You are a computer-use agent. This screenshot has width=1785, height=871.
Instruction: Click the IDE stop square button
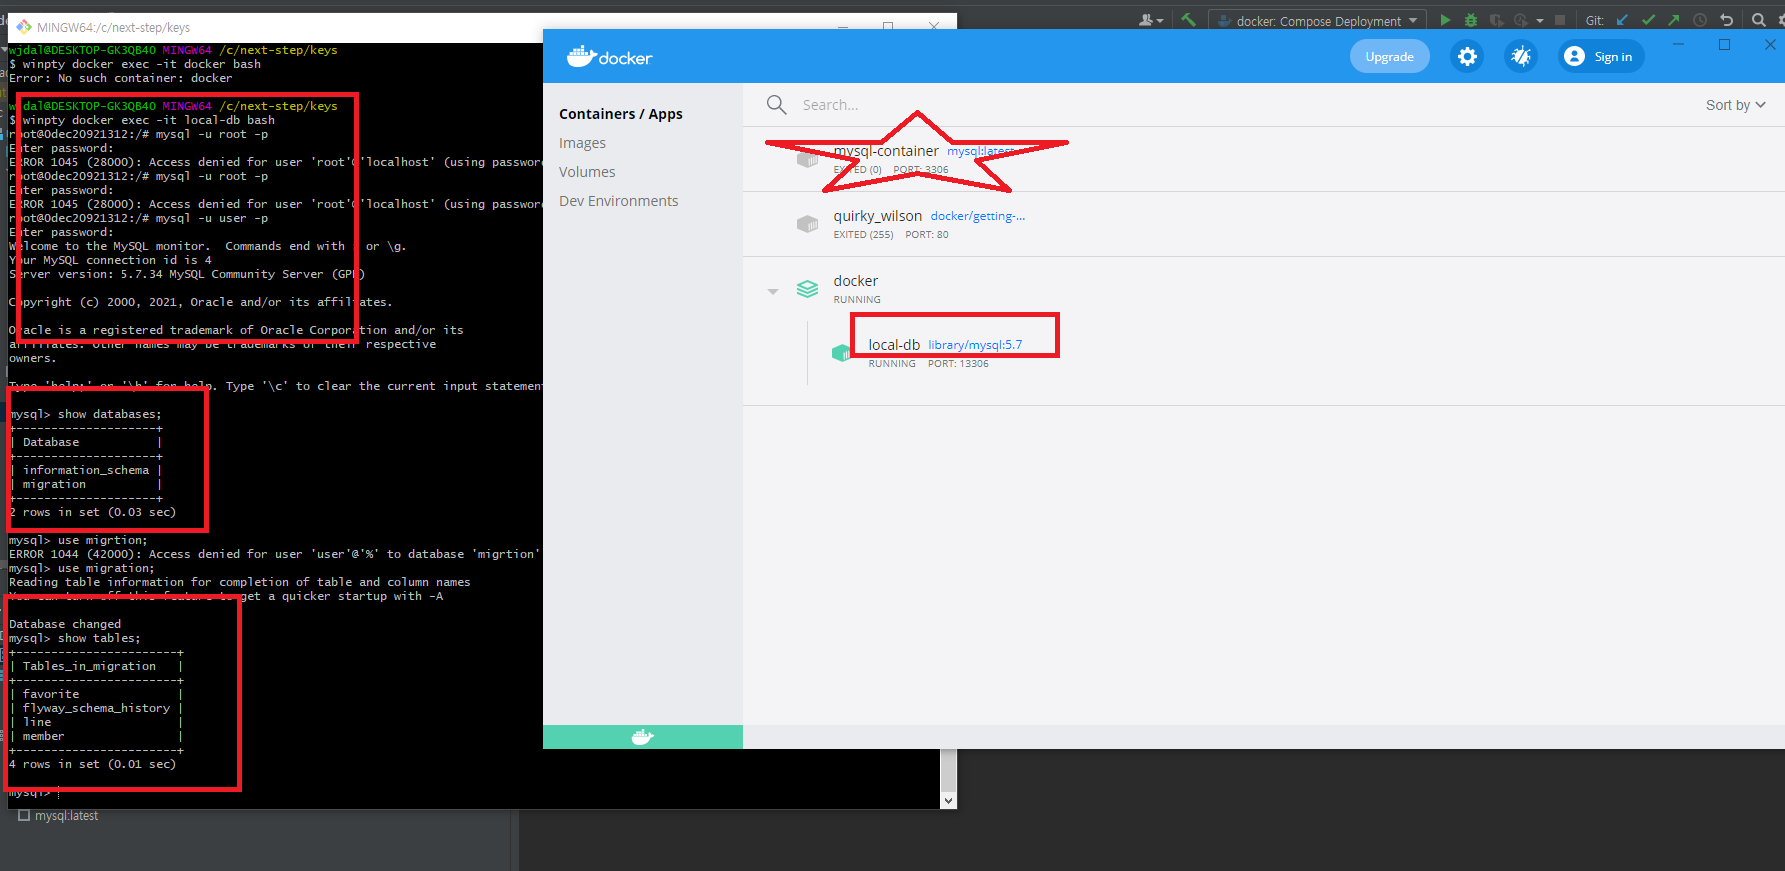coord(1560,20)
